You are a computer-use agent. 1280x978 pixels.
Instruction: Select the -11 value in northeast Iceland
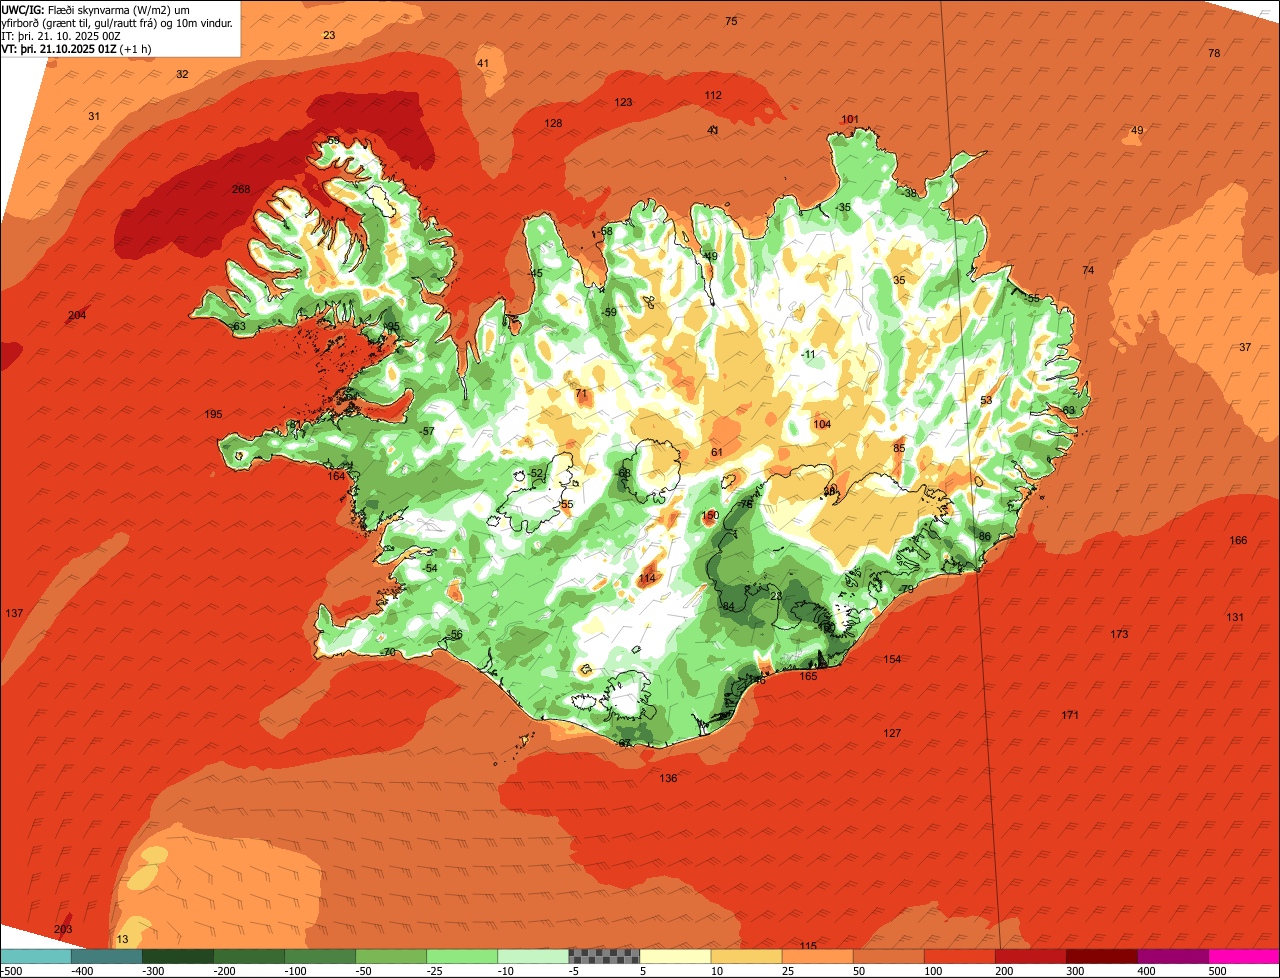(808, 354)
